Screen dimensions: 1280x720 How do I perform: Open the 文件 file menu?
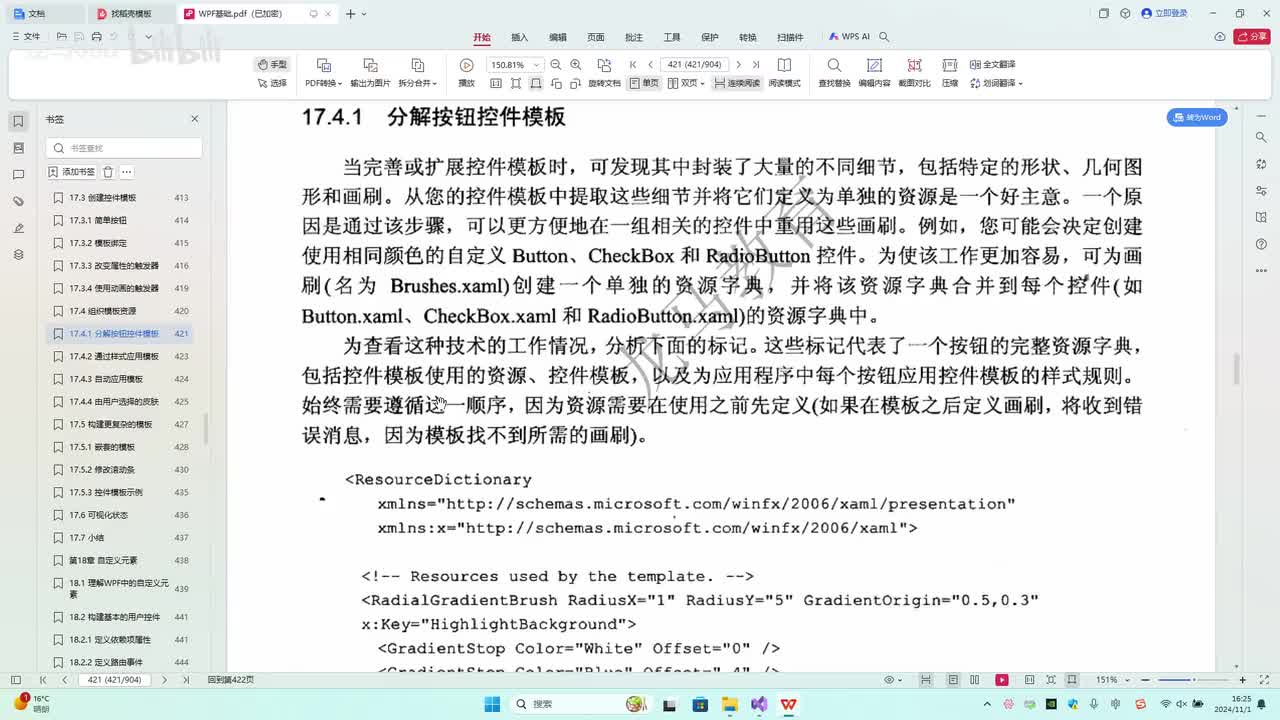pos(26,37)
